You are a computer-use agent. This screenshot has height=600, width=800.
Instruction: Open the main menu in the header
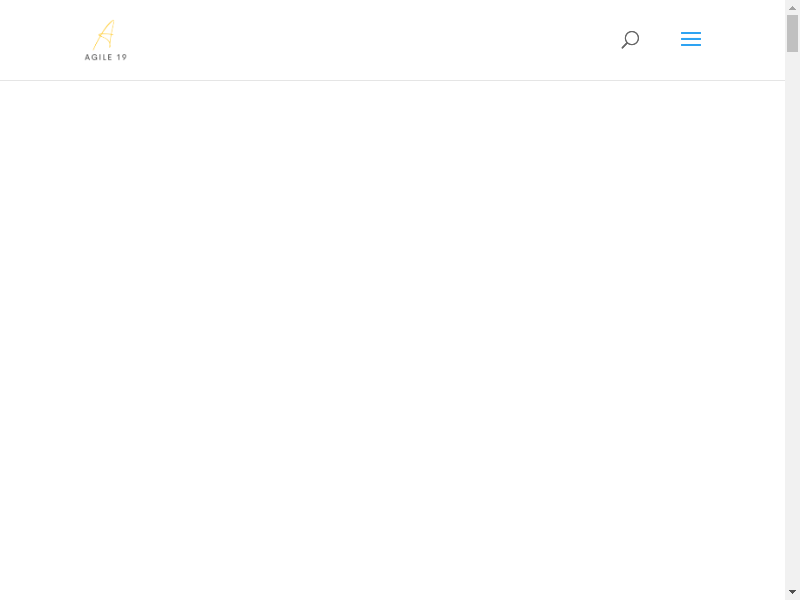pos(691,40)
